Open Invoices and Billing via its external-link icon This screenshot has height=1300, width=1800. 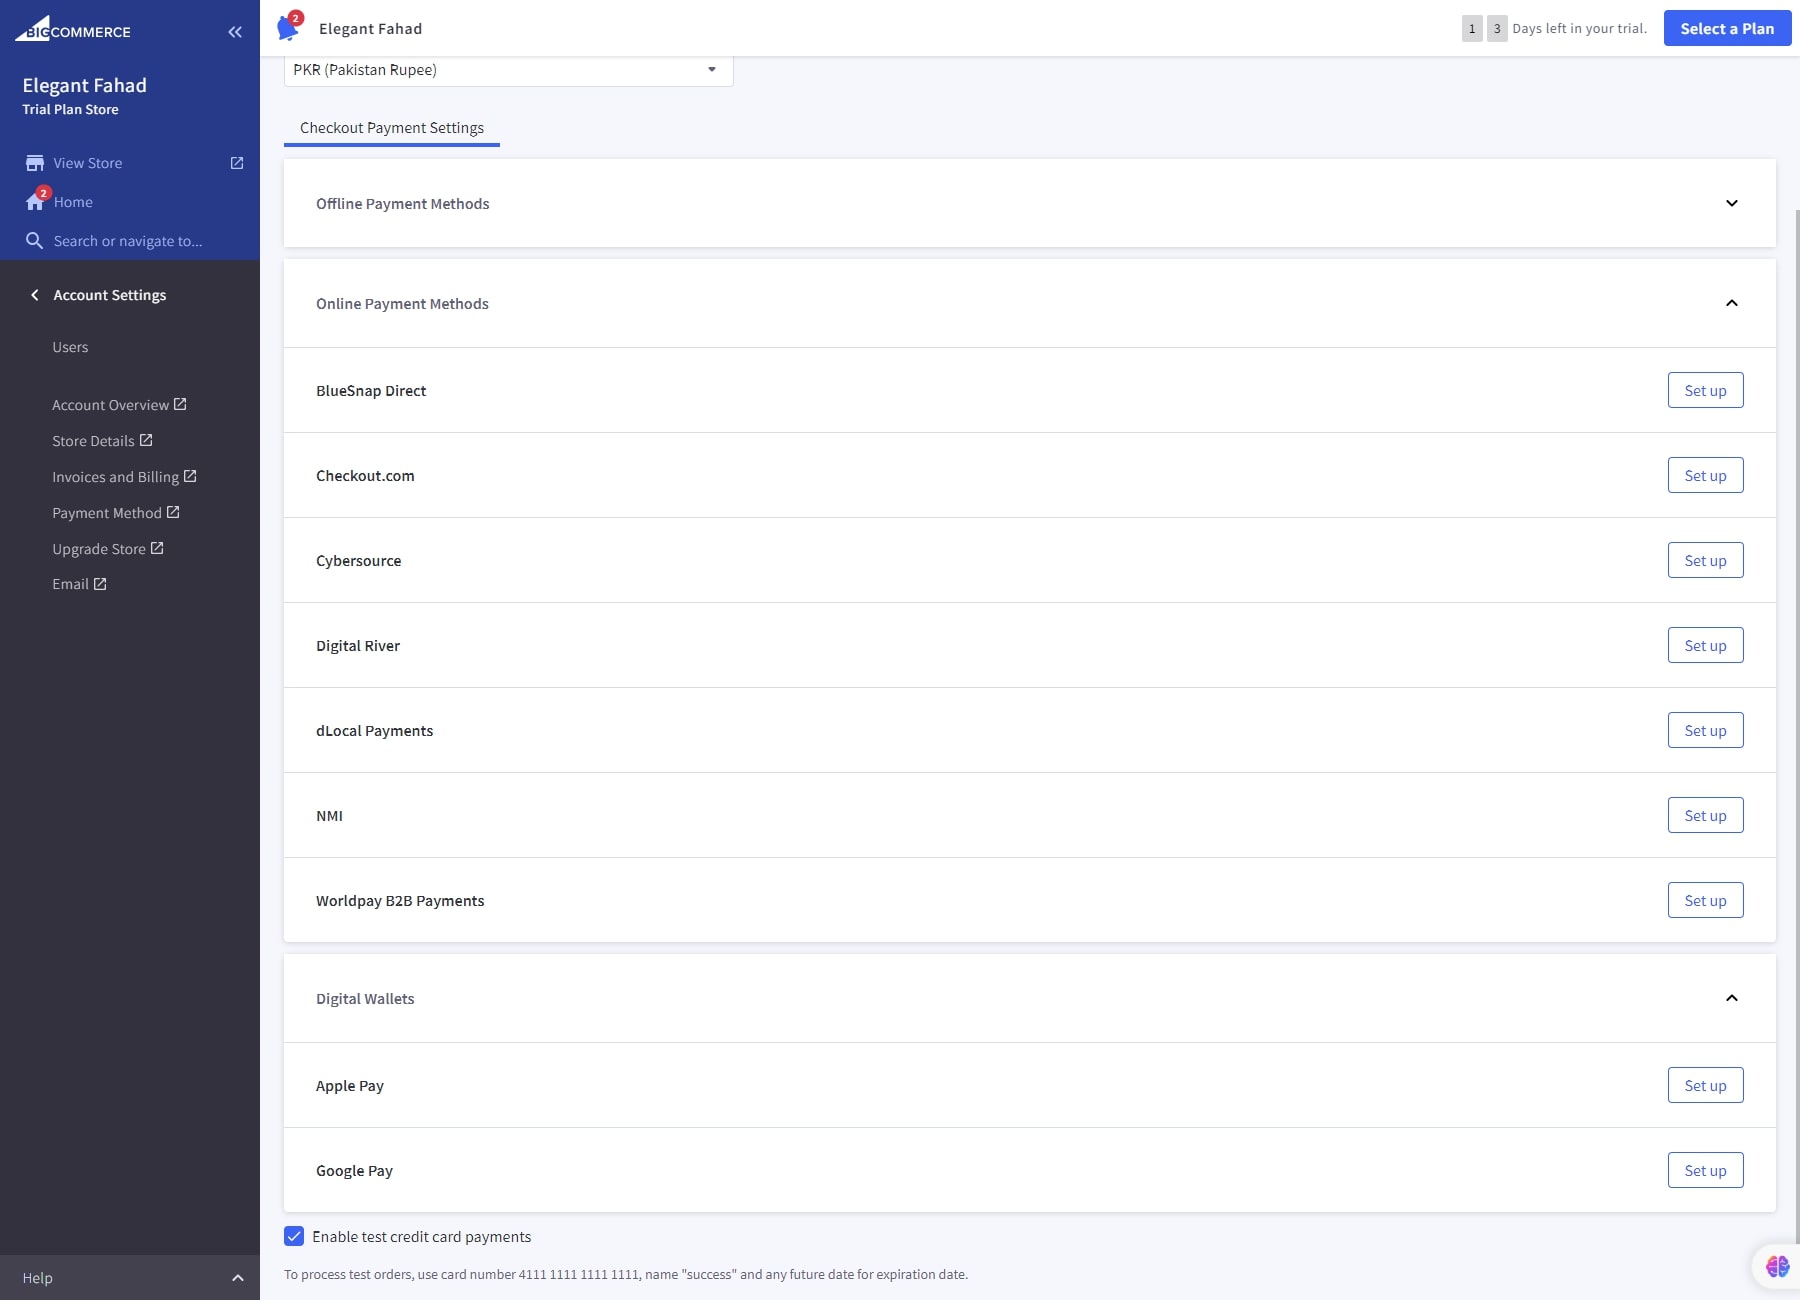pyautogui.click(x=190, y=476)
